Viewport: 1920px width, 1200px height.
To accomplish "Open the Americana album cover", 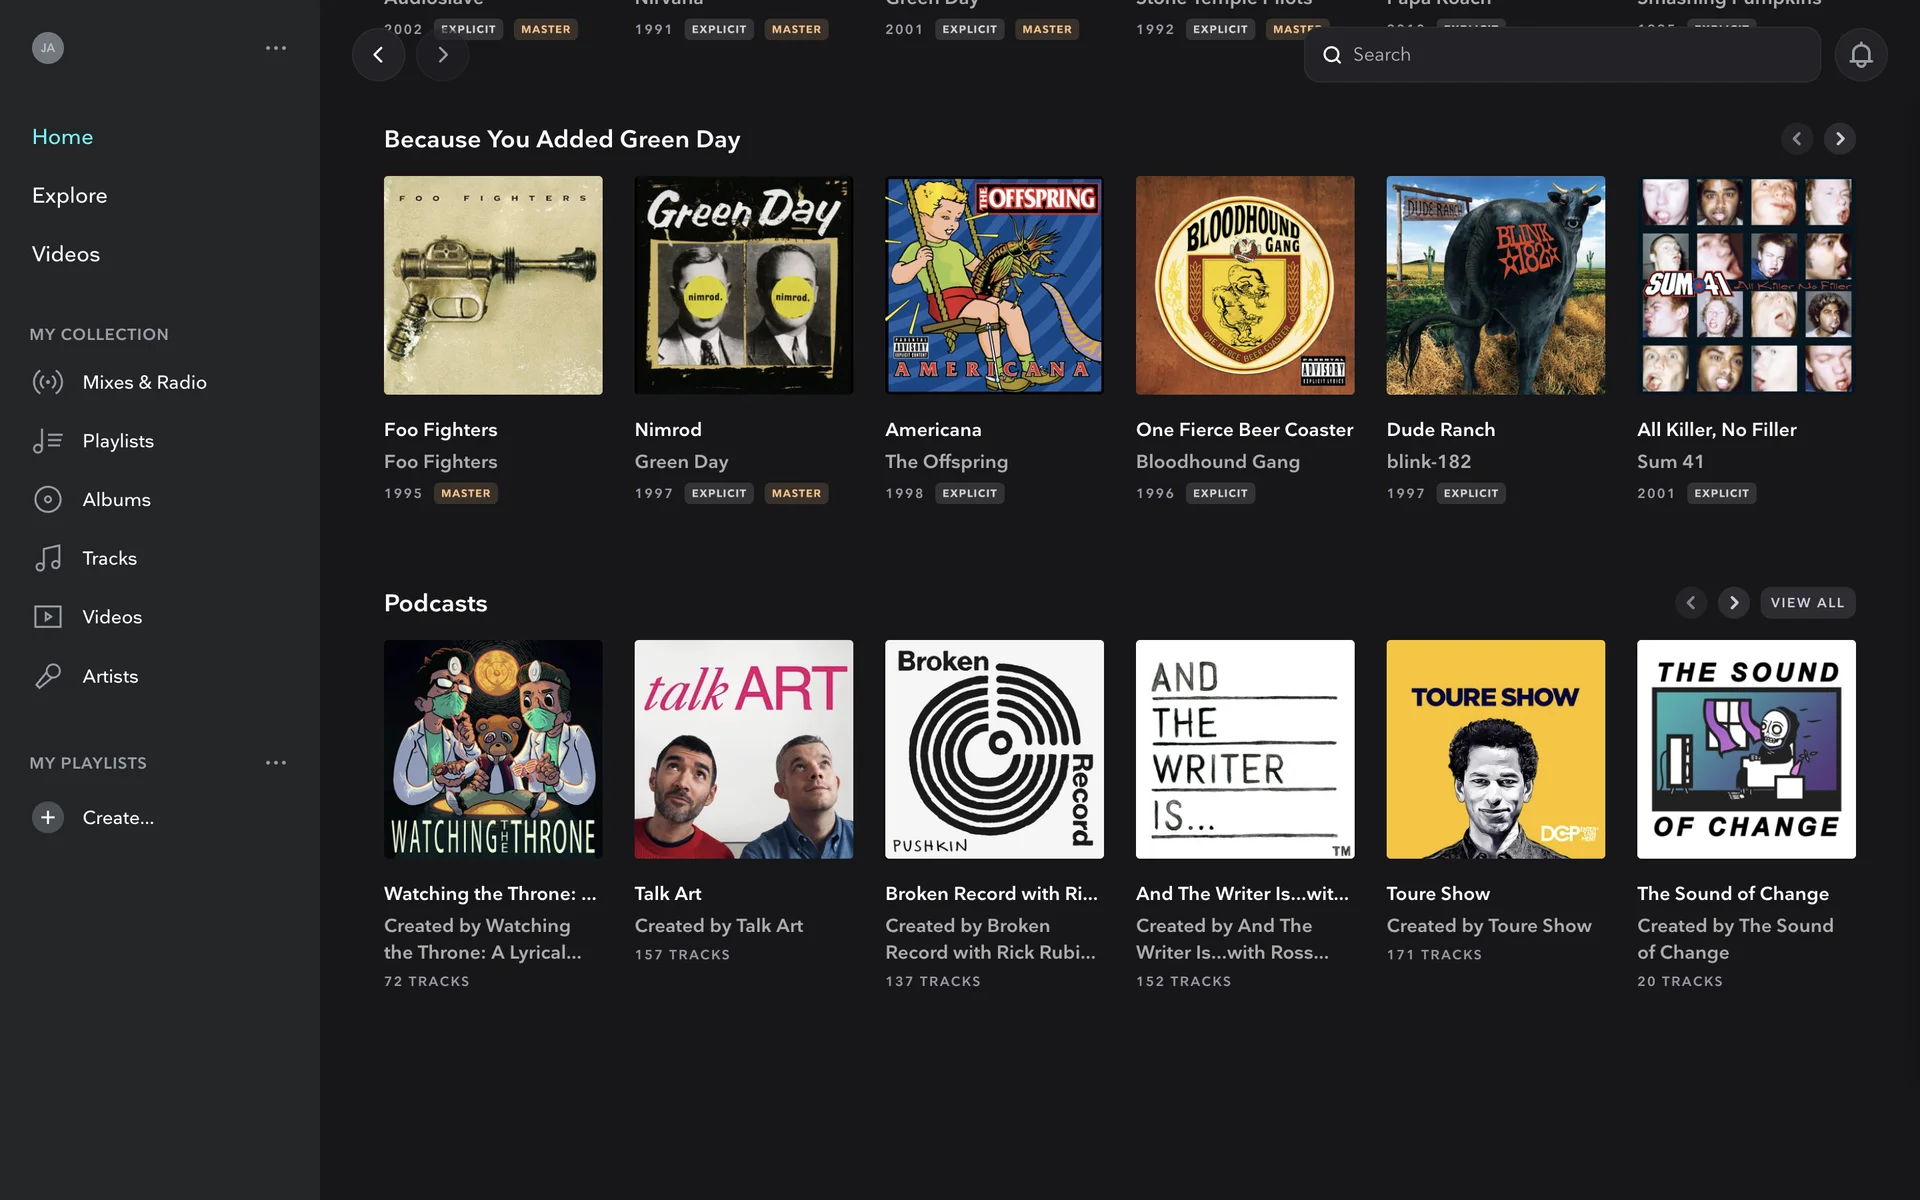I will [x=994, y=285].
